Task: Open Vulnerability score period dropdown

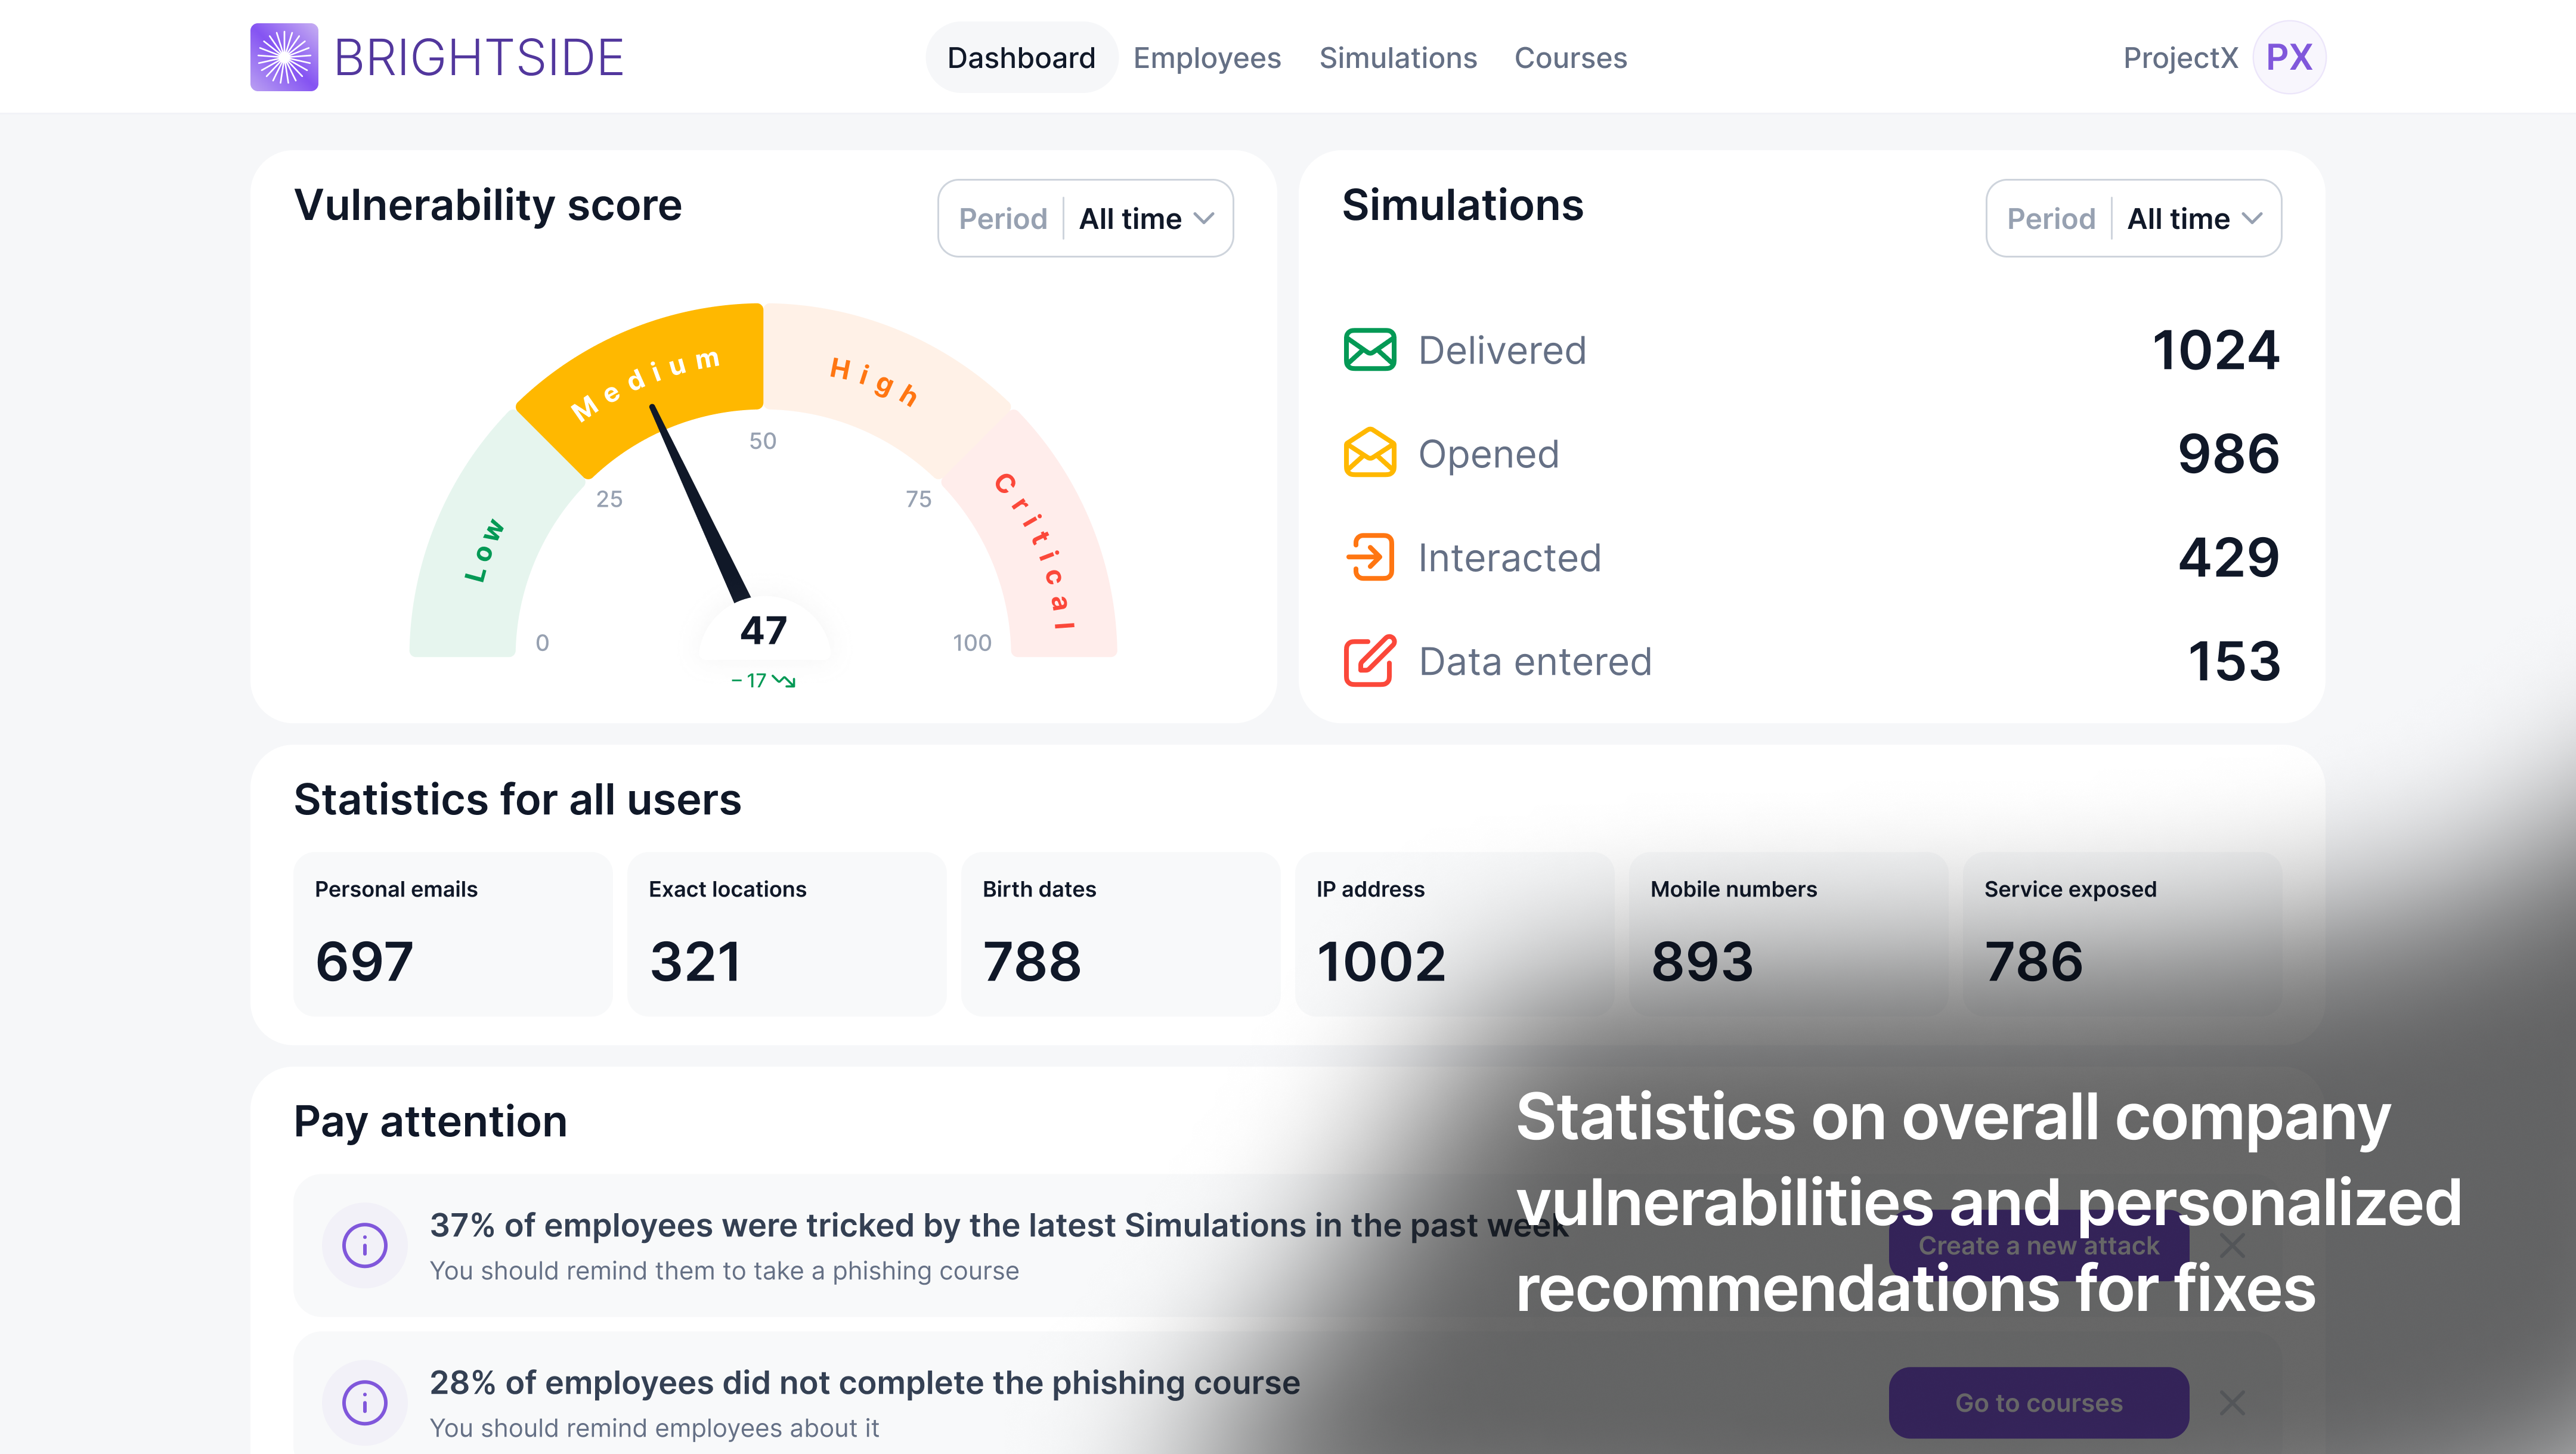Action: pyautogui.click(x=1085, y=218)
